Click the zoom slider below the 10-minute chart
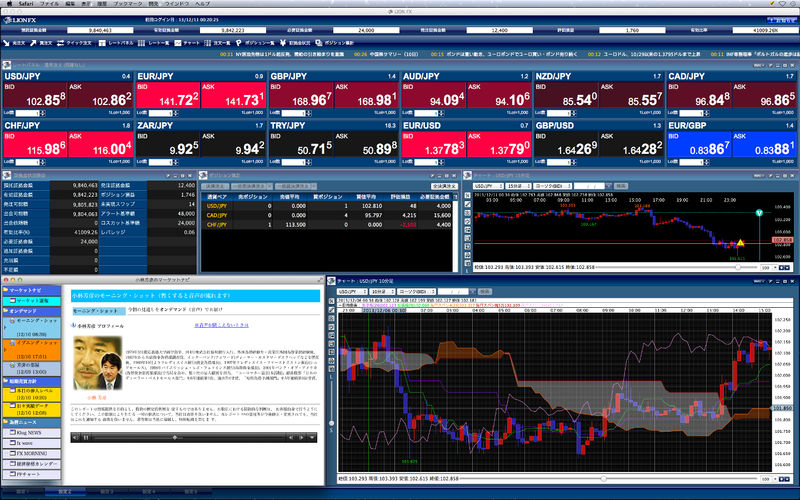 coord(603,479)
